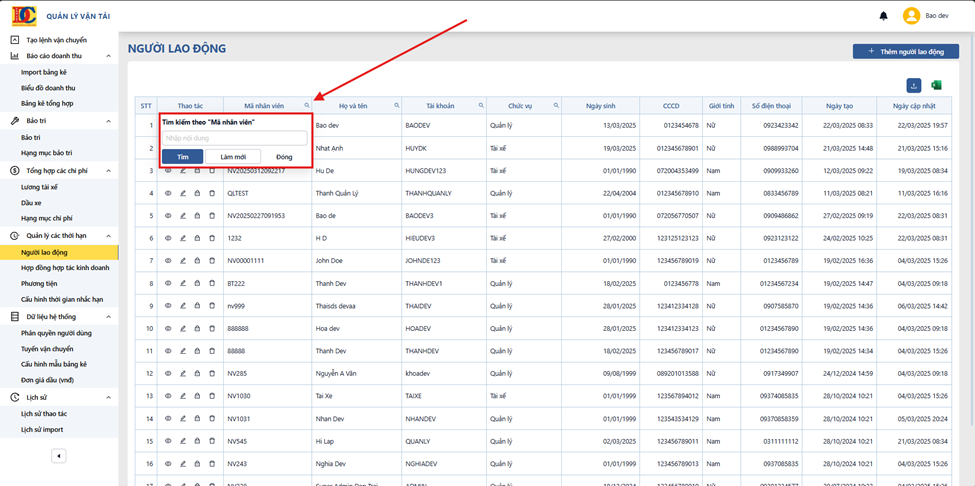View details of NV1030 via eye icon

click(x=168, y=396)
